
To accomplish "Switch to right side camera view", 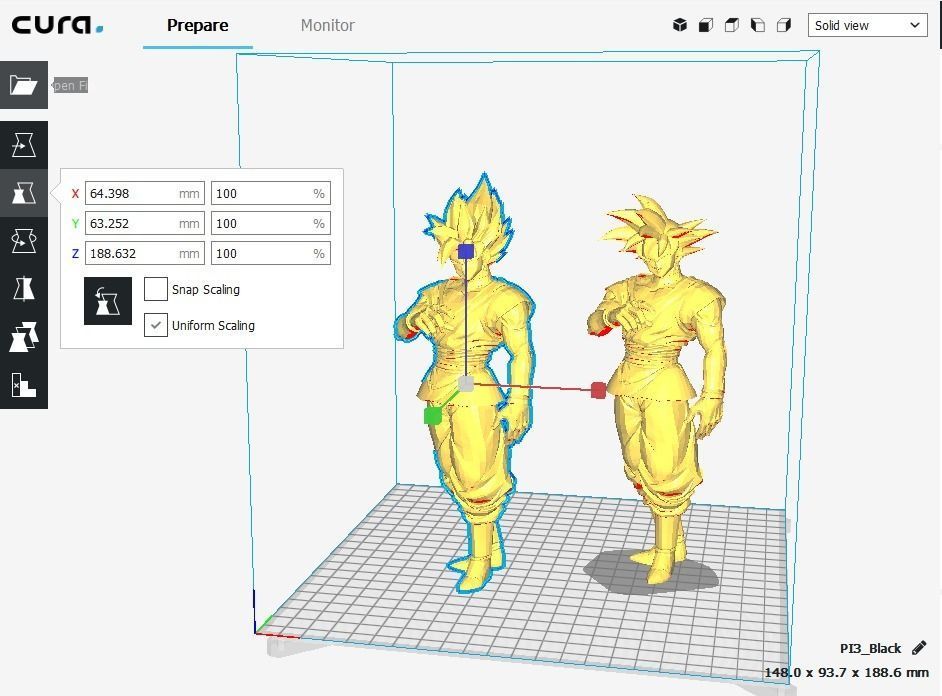I will 783,25.
